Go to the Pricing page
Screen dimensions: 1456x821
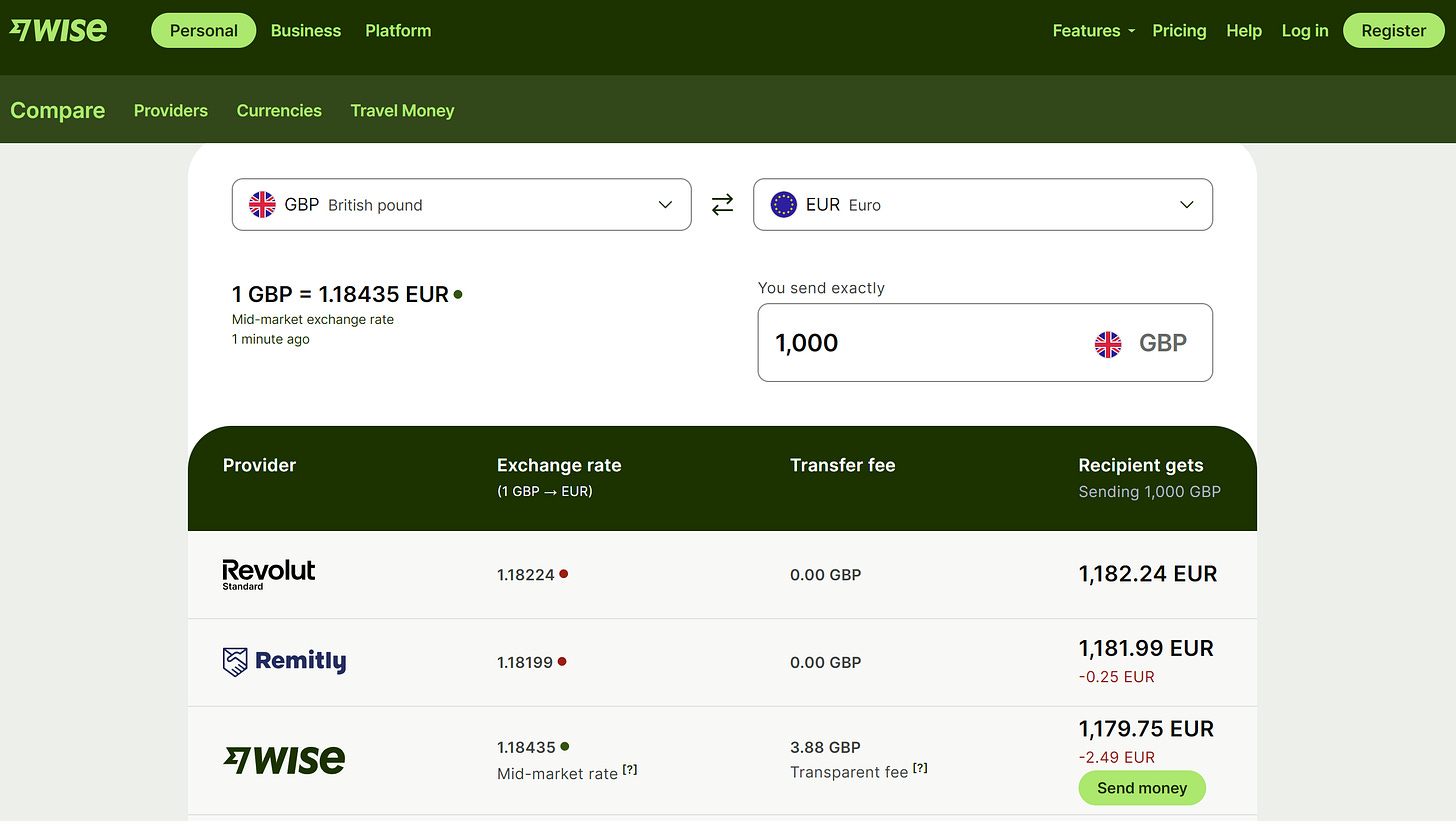(1179, 30)
